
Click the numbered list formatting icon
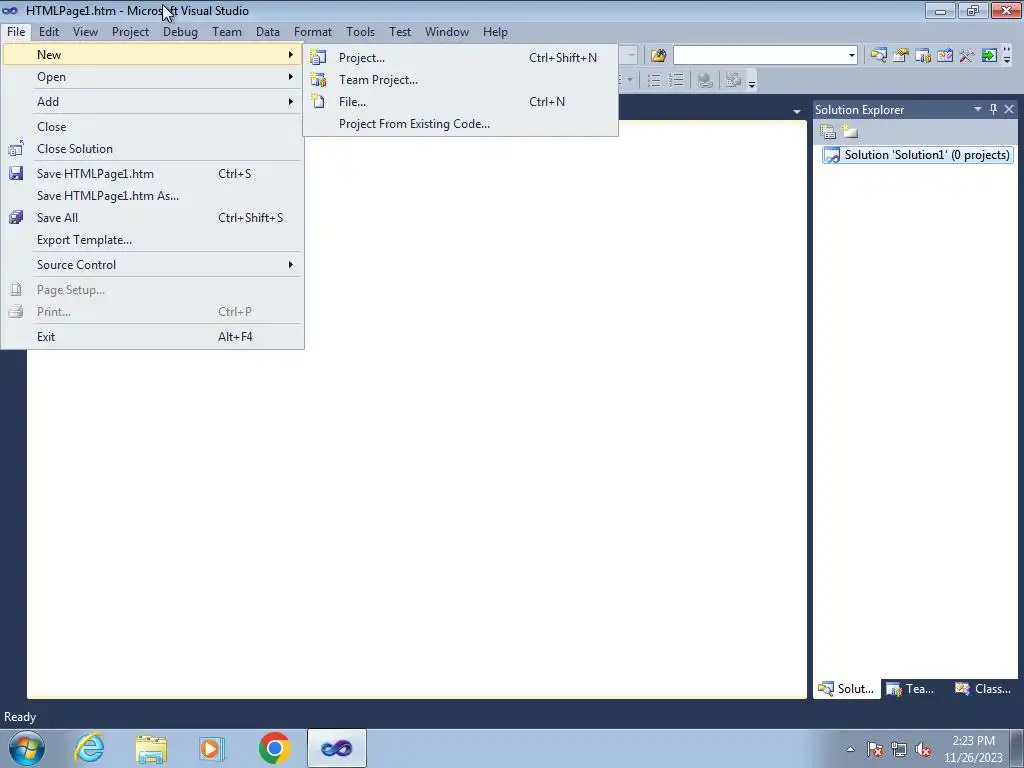(676, 80)
